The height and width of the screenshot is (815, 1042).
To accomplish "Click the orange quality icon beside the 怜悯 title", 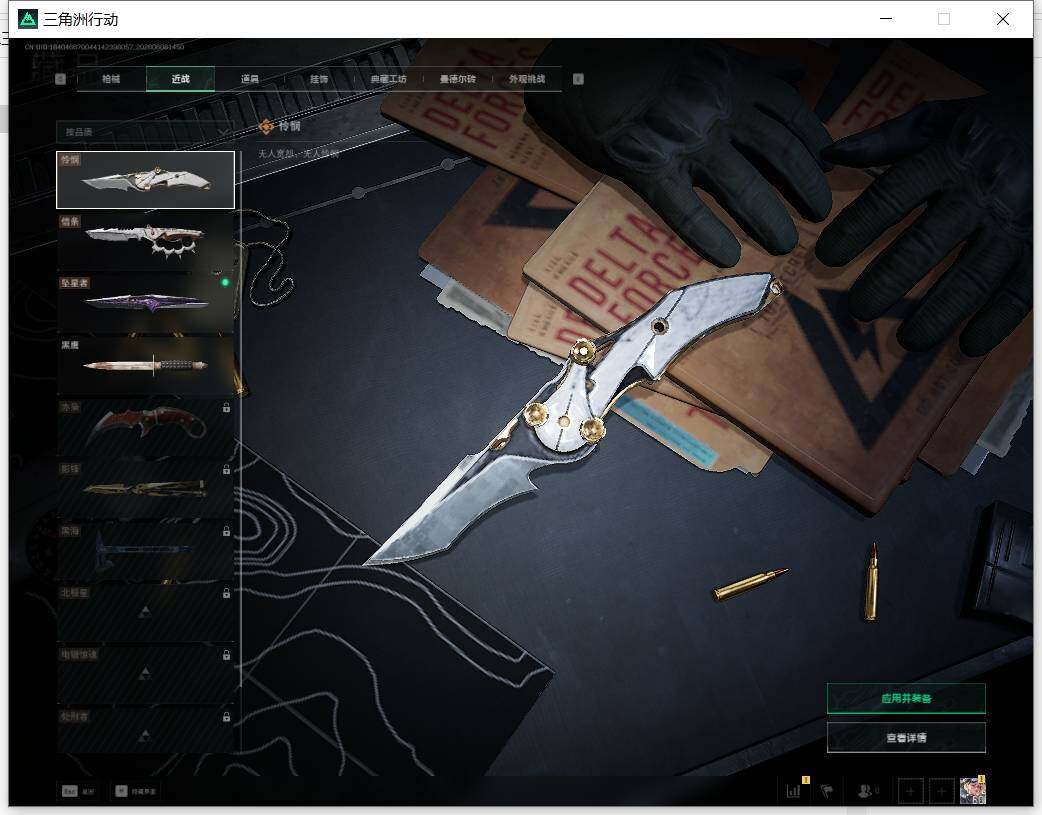I will pos(266,126).
